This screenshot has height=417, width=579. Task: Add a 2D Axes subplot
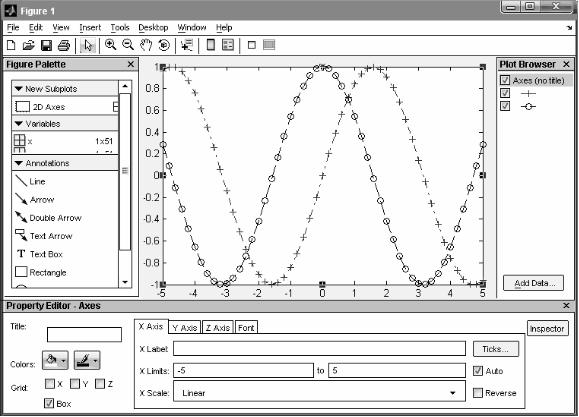tap(40, 107)
